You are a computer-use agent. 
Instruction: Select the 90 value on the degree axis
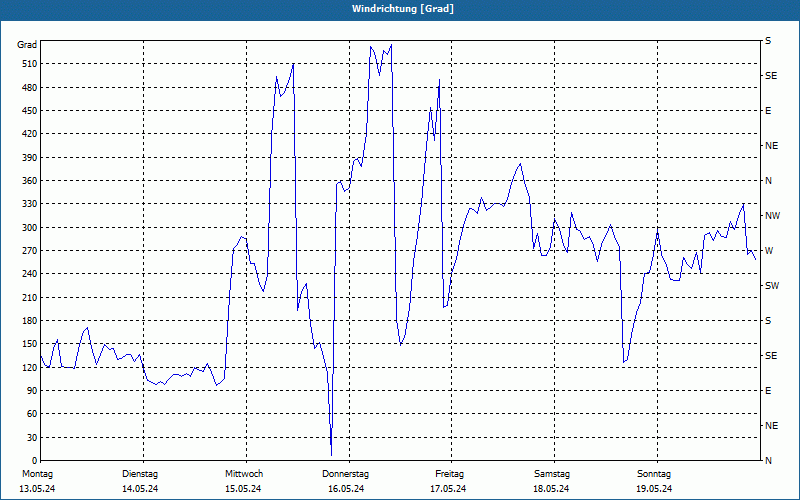click(x=32, y=390)
